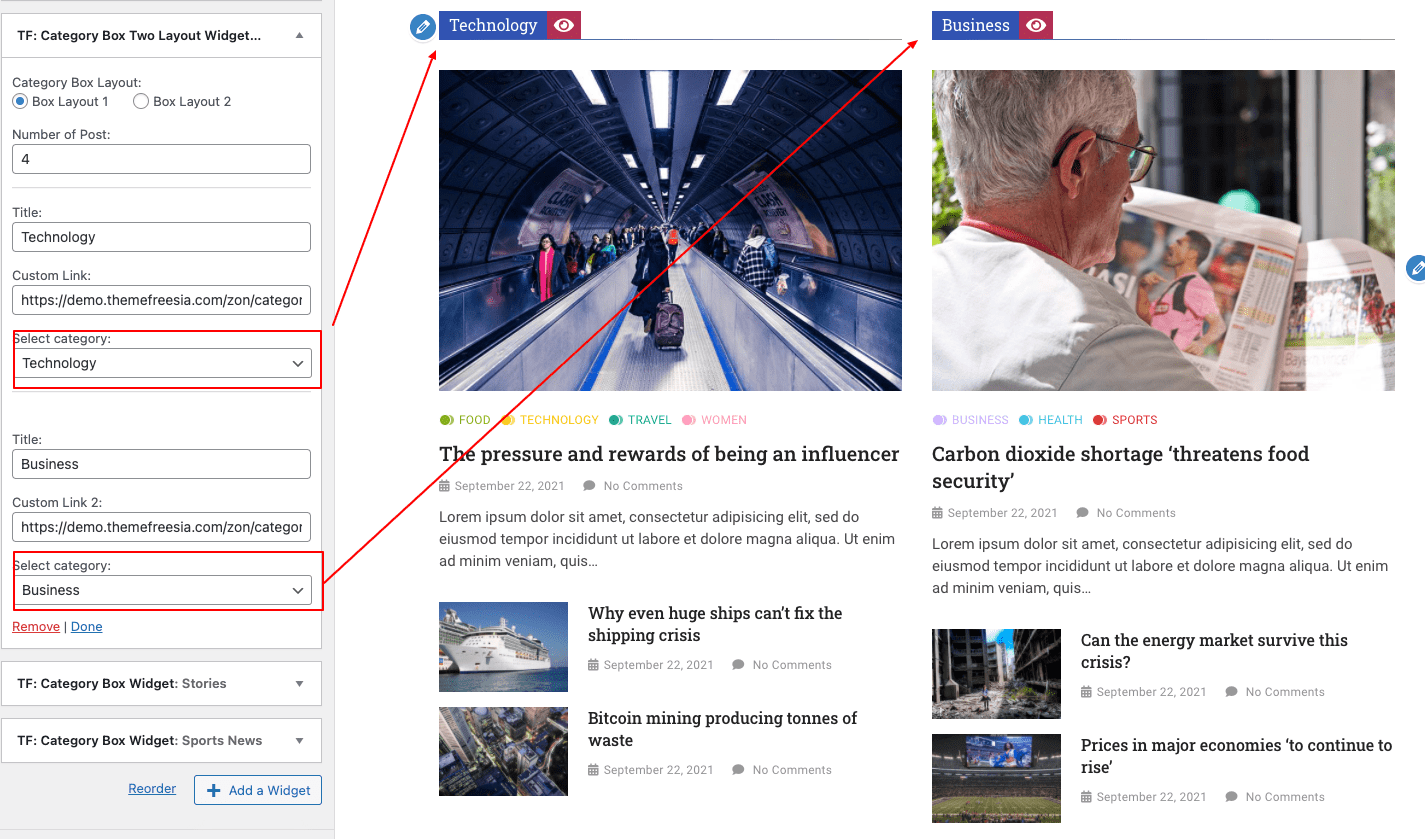Click the green FOOD category tag icon
The image size is (1425, 839).
click(446, 420)
